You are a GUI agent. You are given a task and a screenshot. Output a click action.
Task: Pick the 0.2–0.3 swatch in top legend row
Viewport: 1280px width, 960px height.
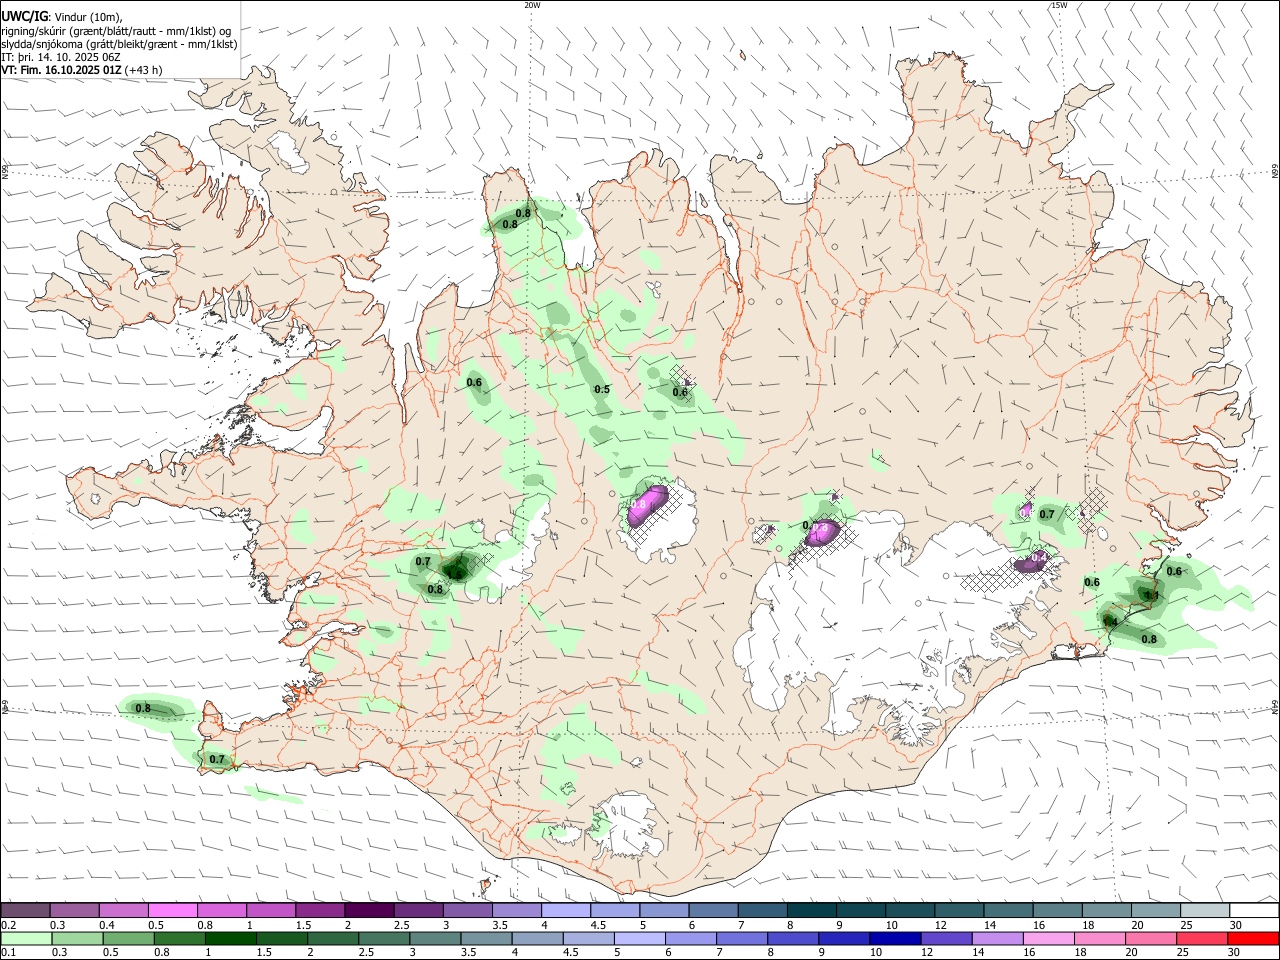tap(25, 911)
